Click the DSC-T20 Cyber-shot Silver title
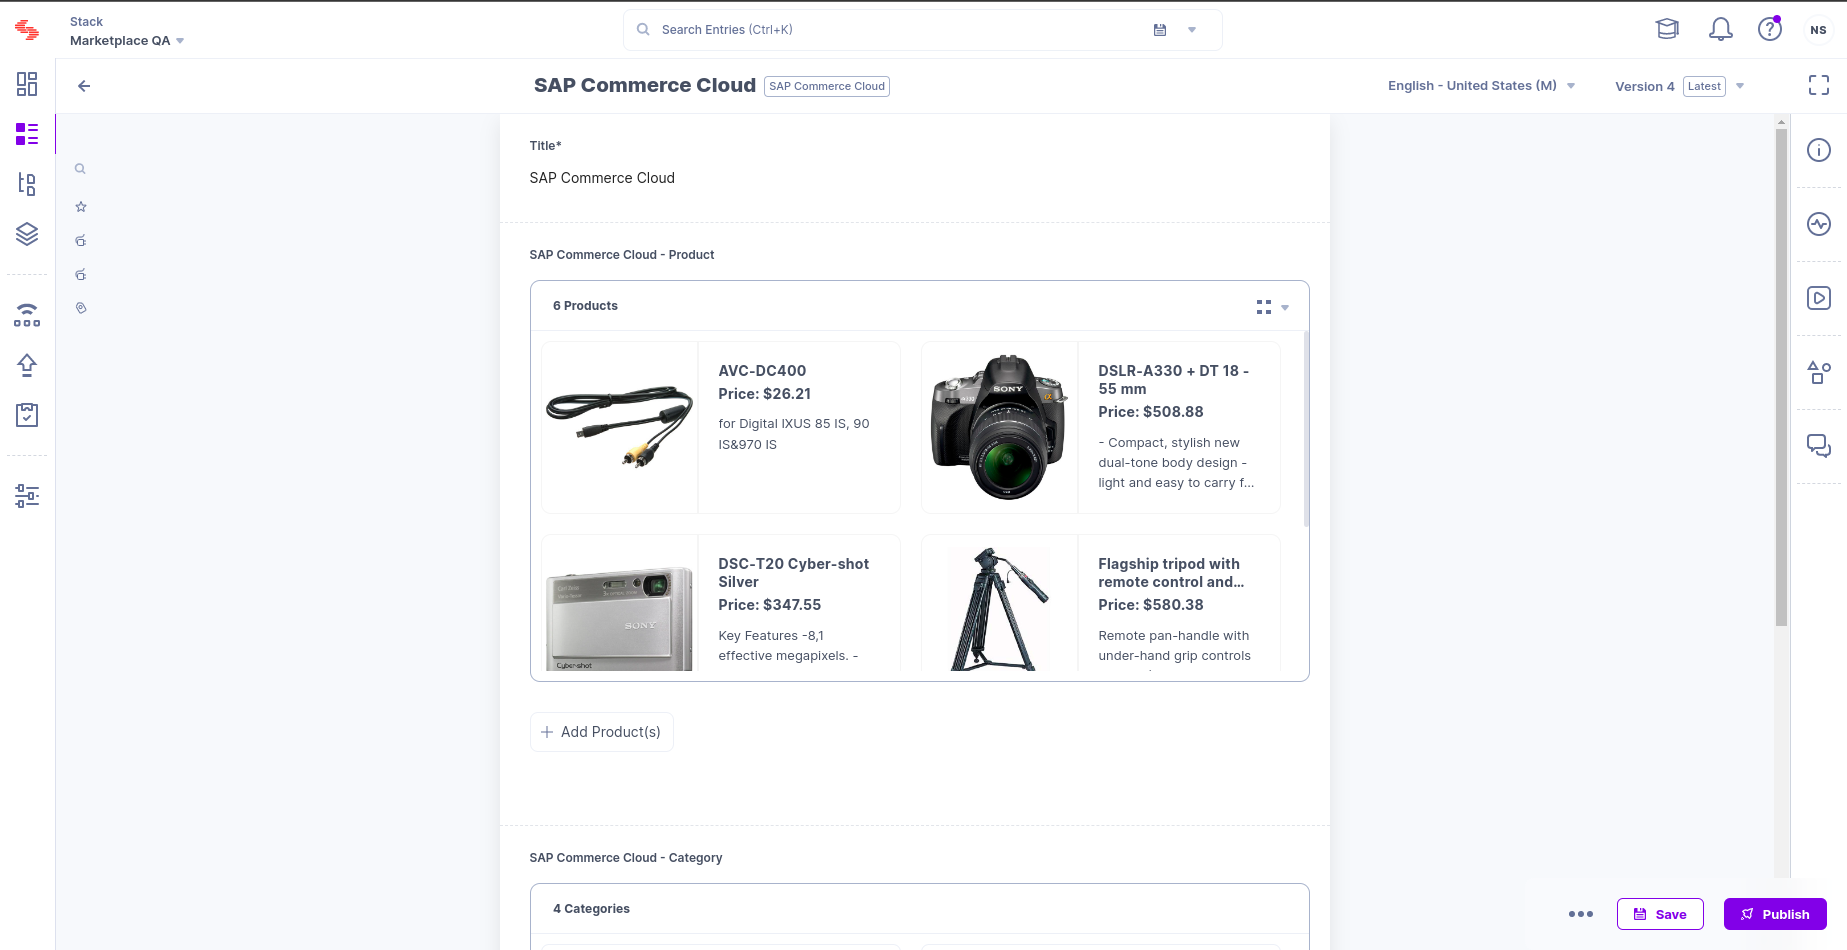 pos(794,573)
